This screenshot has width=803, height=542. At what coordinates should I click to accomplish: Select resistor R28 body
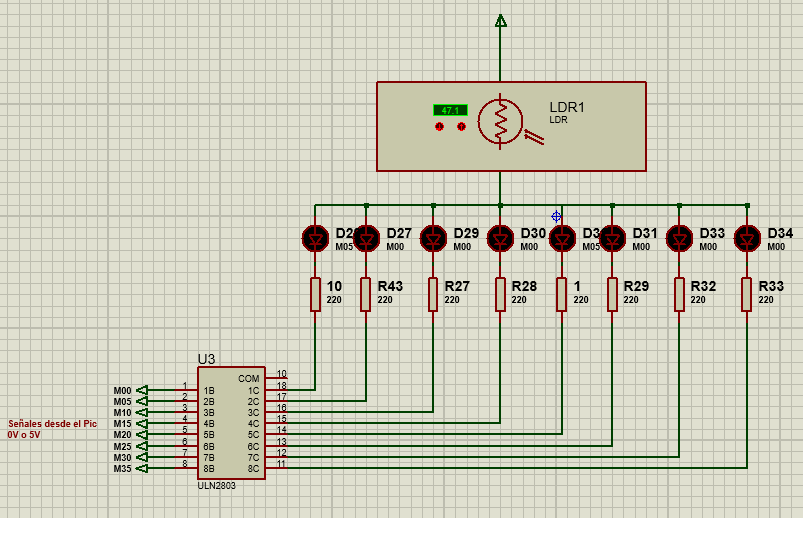click(x=500, y=295)
